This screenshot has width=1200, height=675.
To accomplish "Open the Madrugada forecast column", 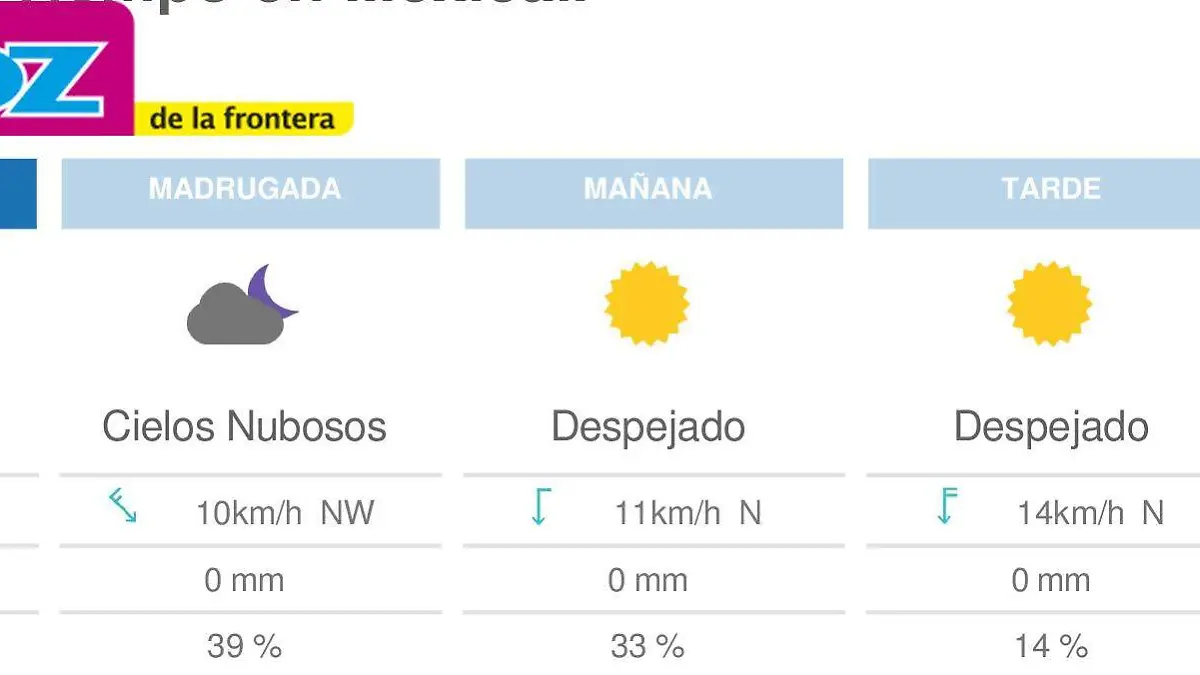I will tap(250, 192).
